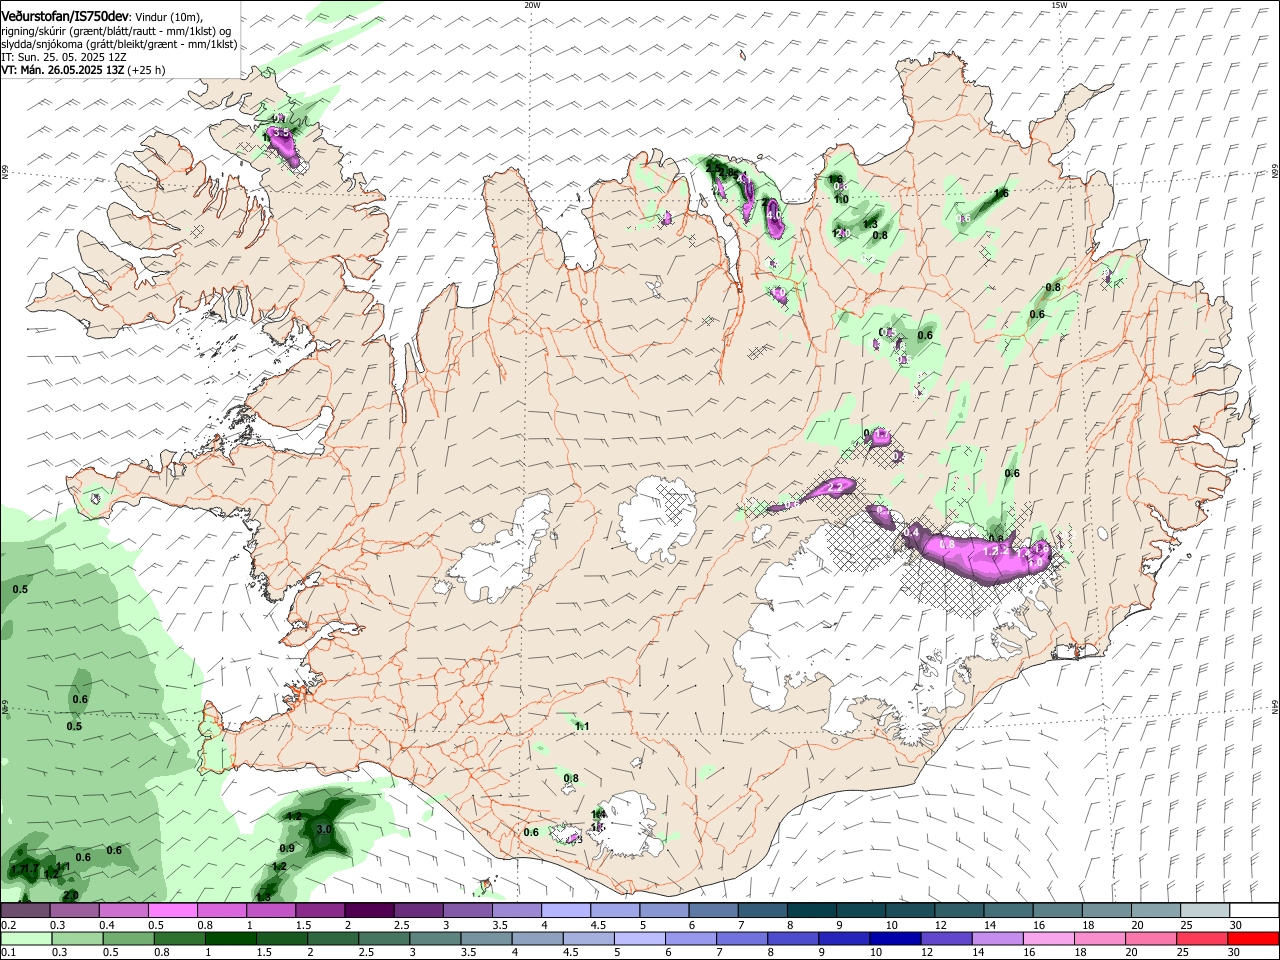The width and height of the screenshot is (1280, 960).
Task: Click the 1.1 precipitation value on the map
Action: click(582, 727)
